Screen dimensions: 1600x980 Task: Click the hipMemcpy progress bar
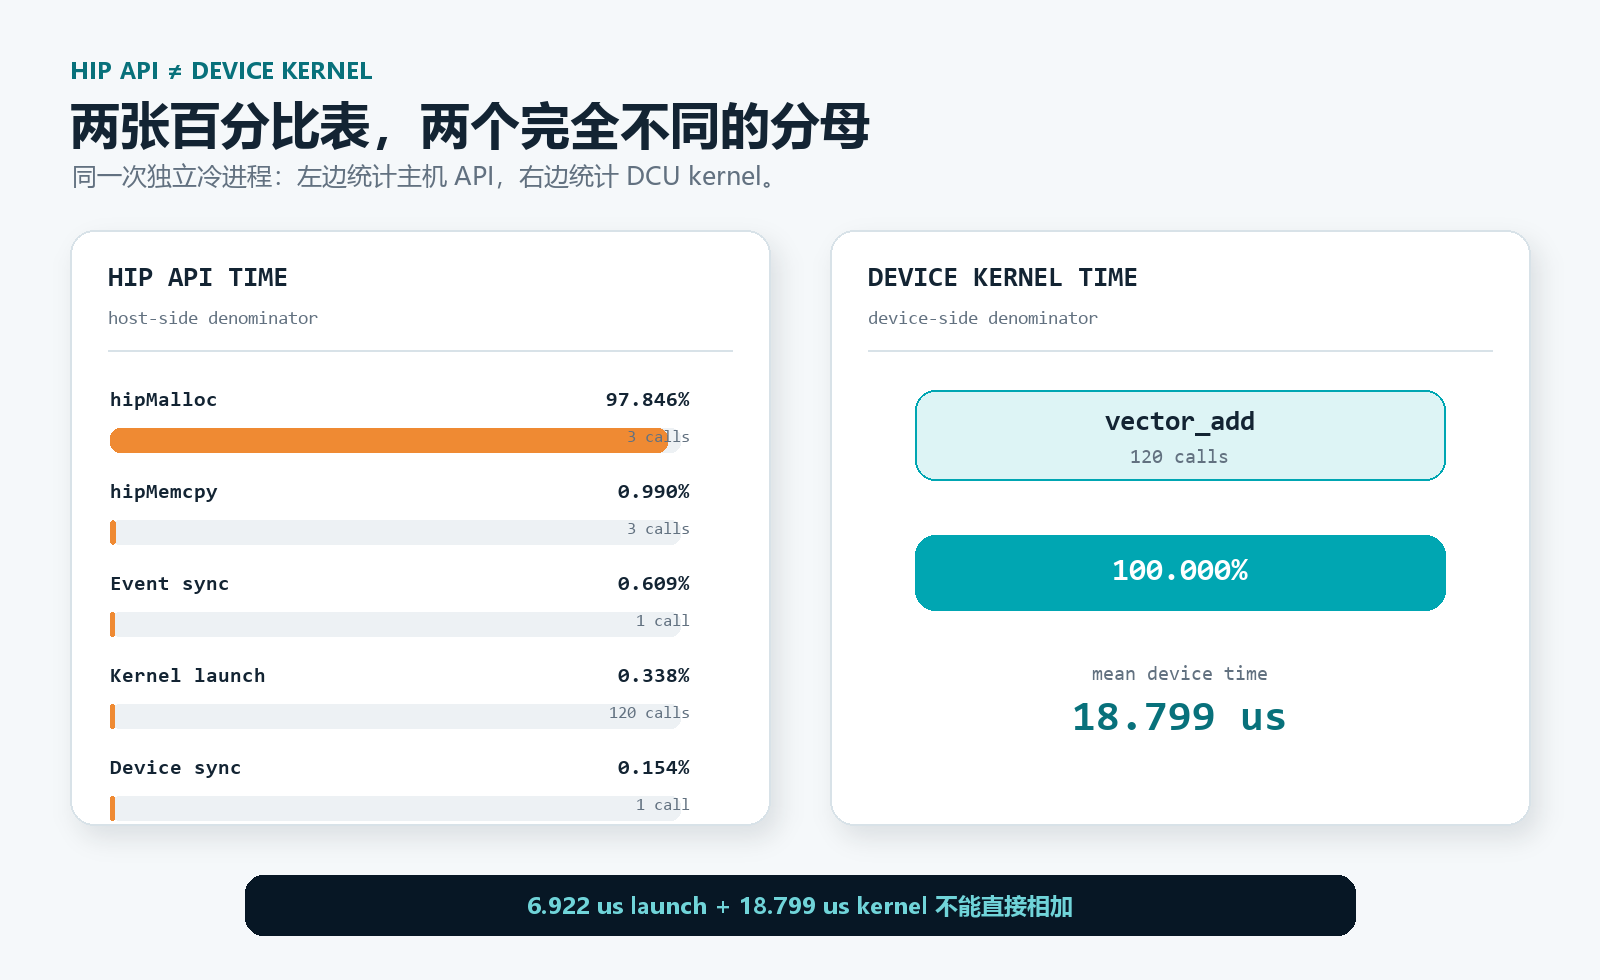[395, 532]
